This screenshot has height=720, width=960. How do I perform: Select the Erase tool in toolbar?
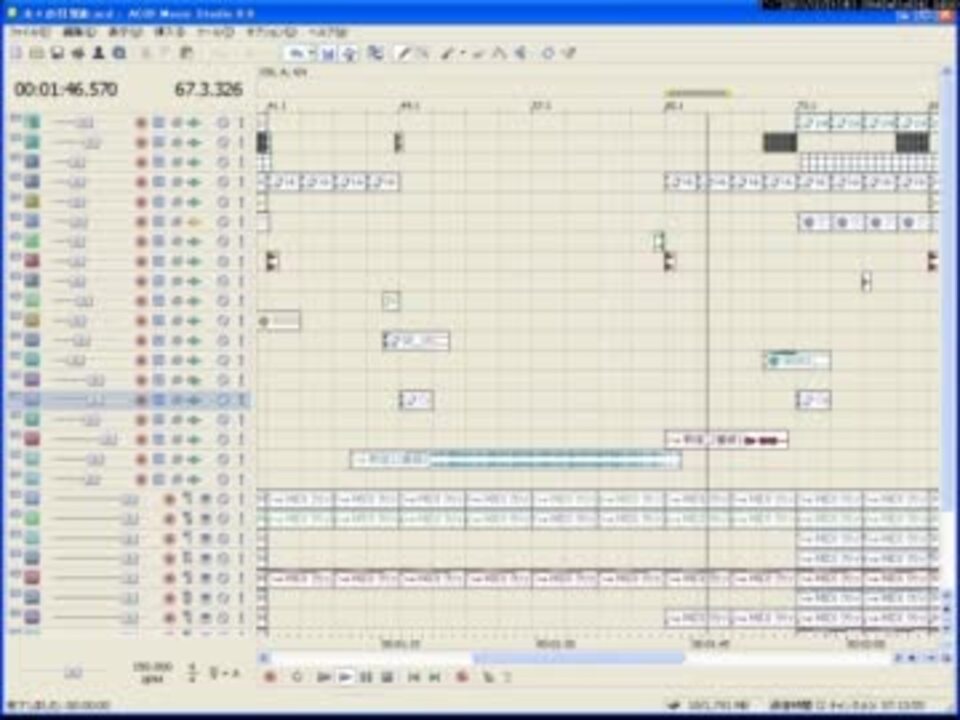pos(478,53)
